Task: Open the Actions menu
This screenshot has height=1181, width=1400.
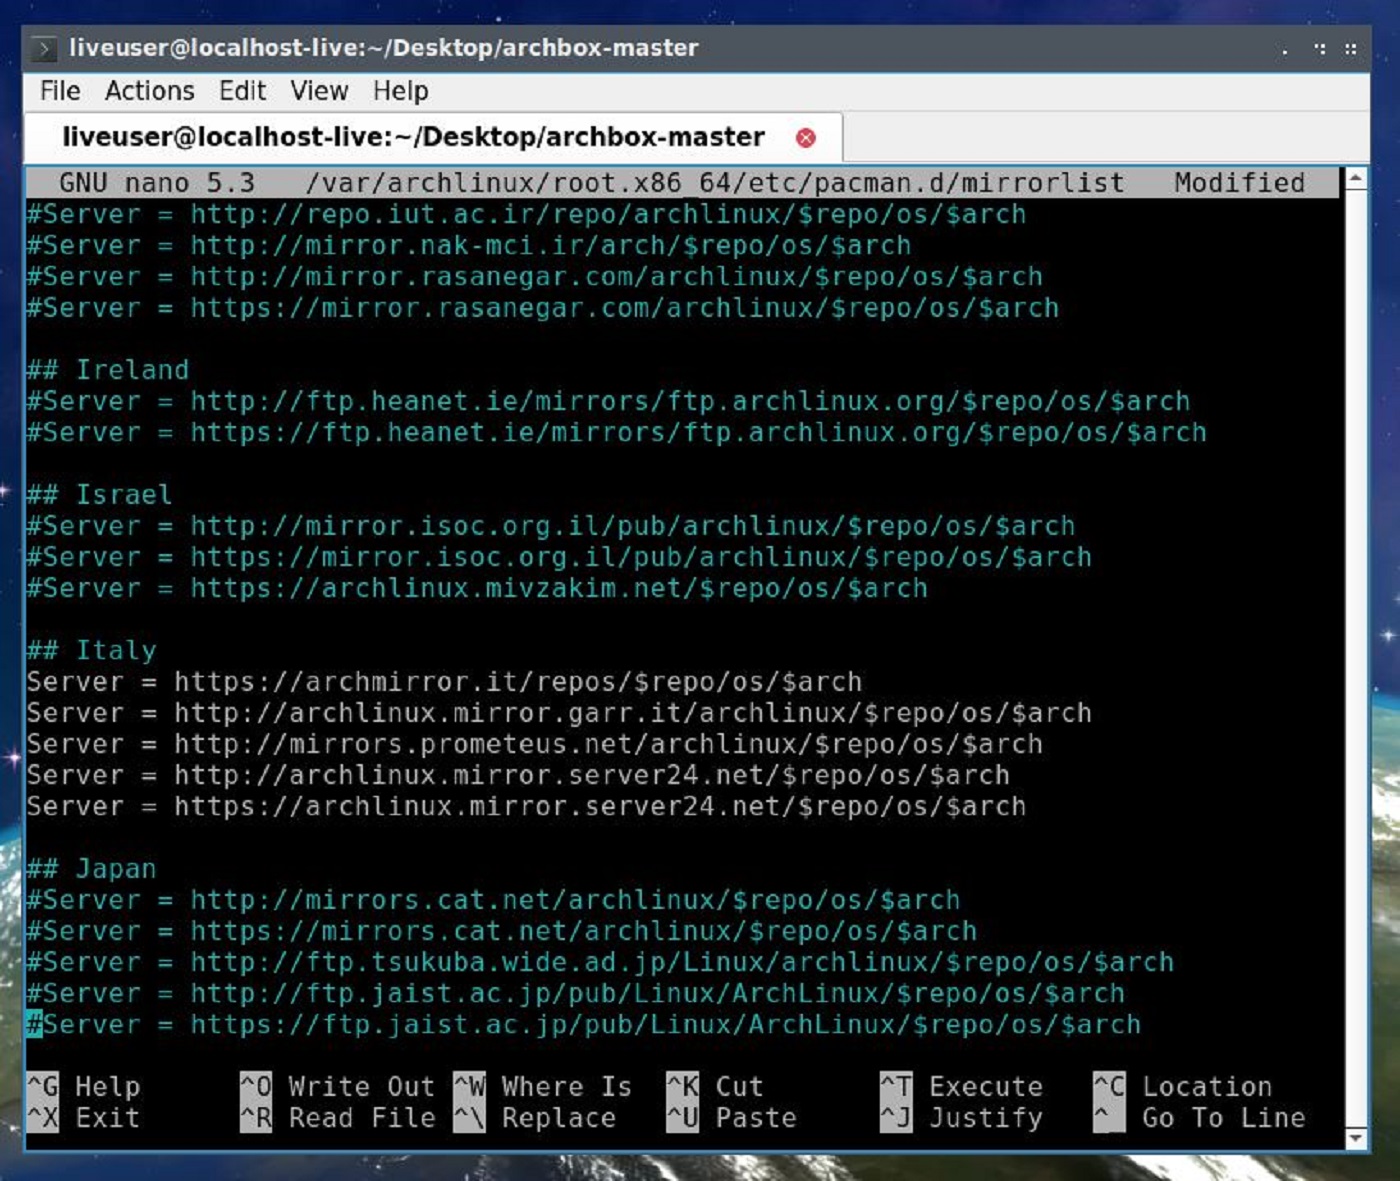Action: pyautogui.click(x=149, y=91)
